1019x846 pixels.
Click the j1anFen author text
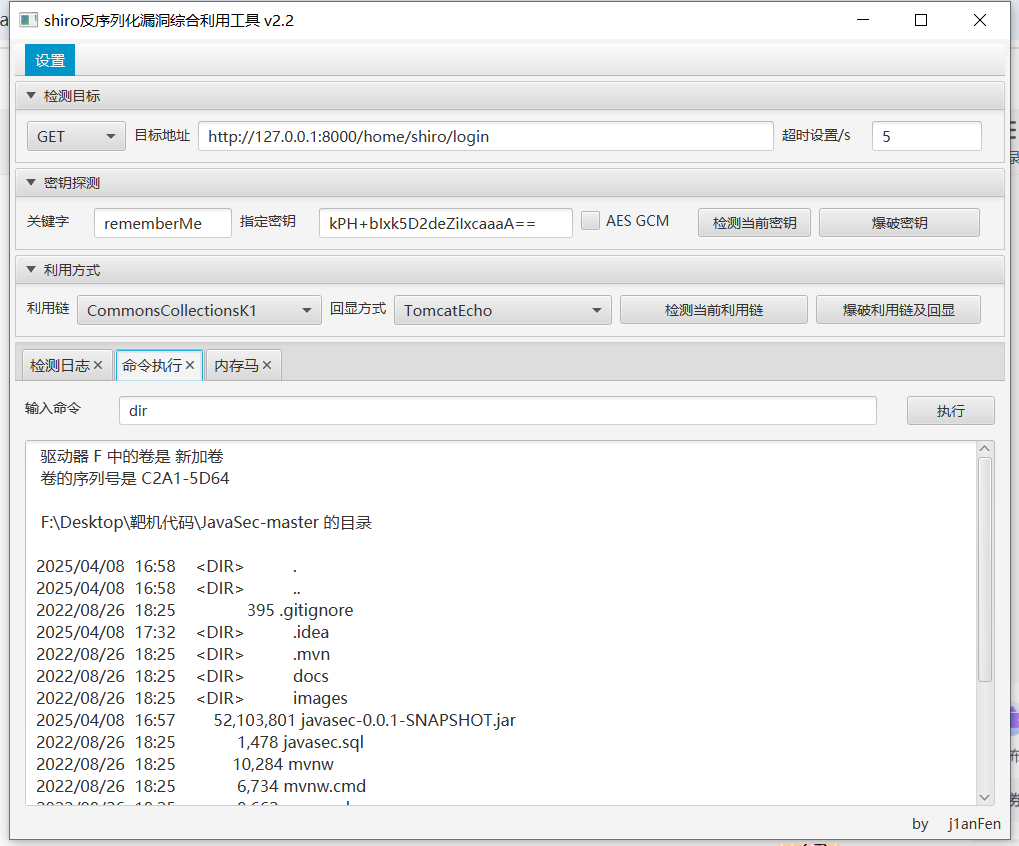(974, 824)
